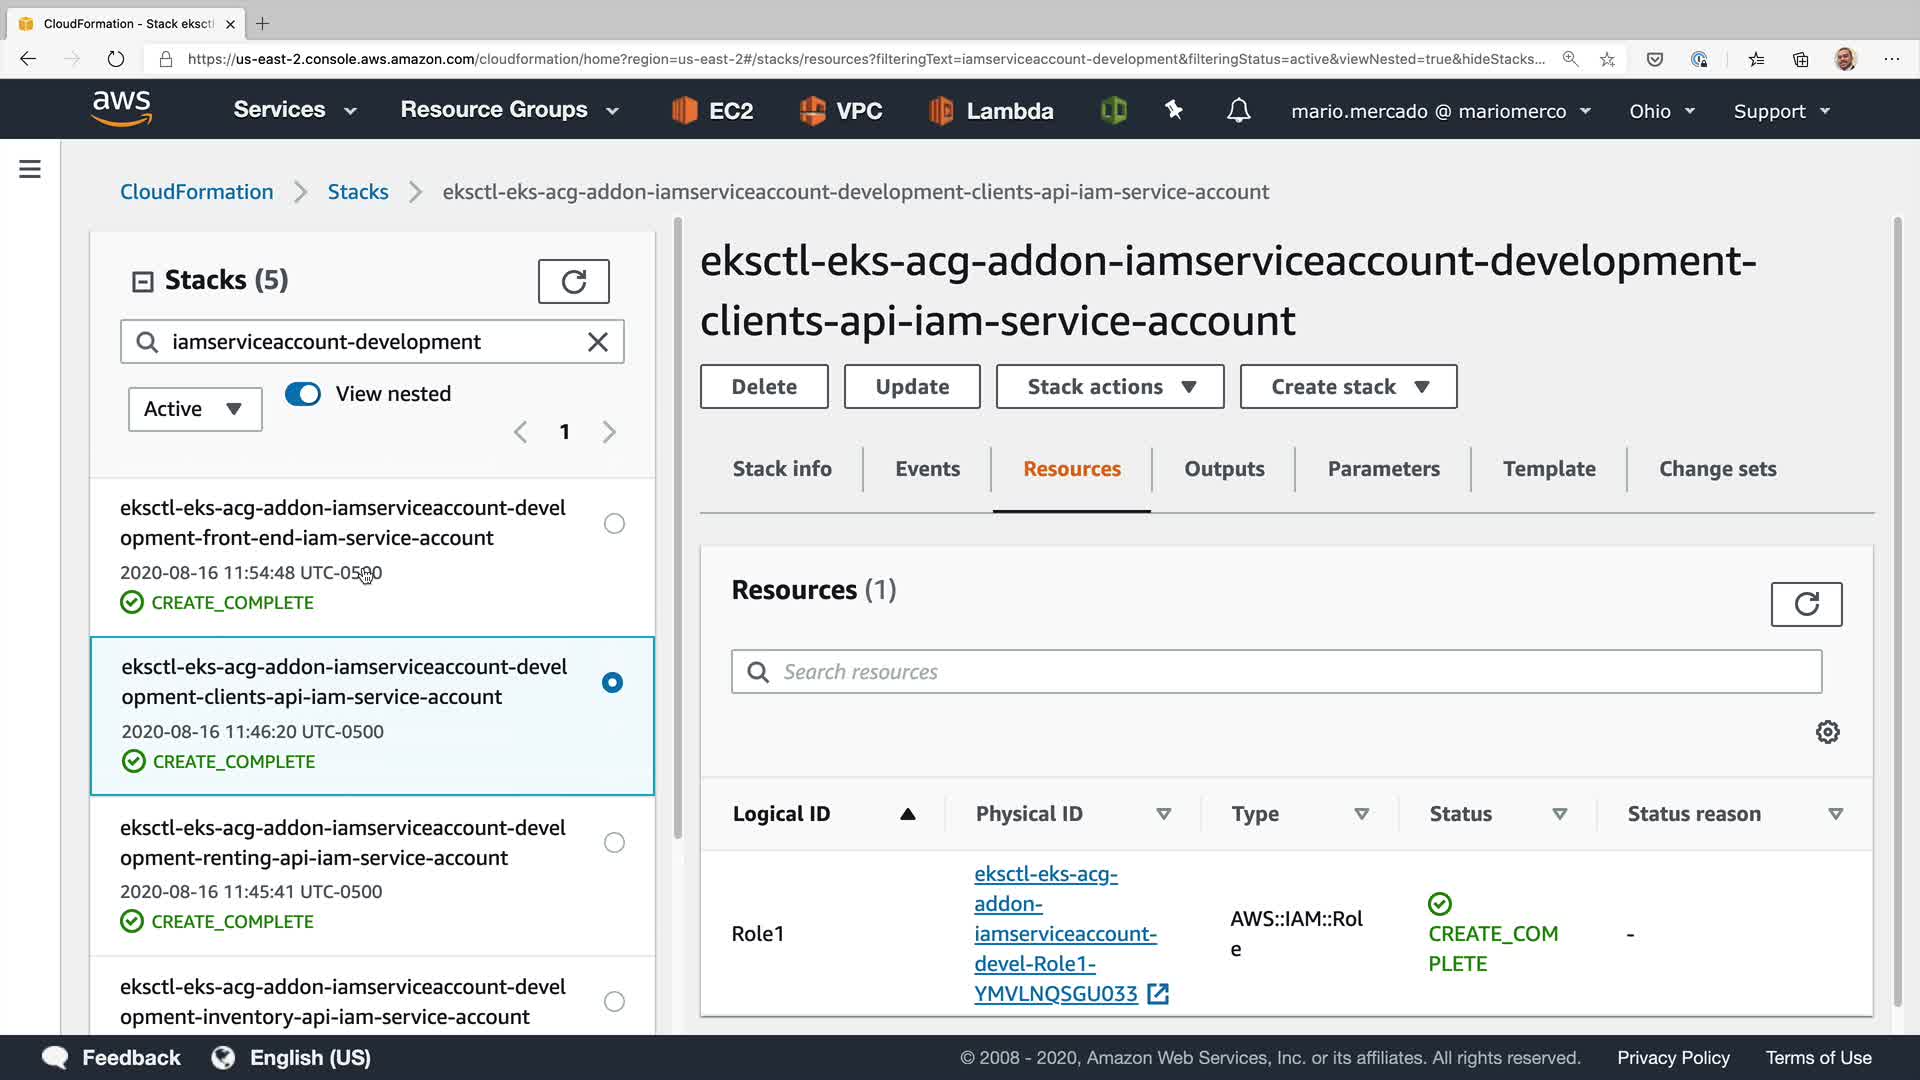Screen dimensions: 1920x1080
Task: Switch to the Template tab
Action: pos(1549,469)
